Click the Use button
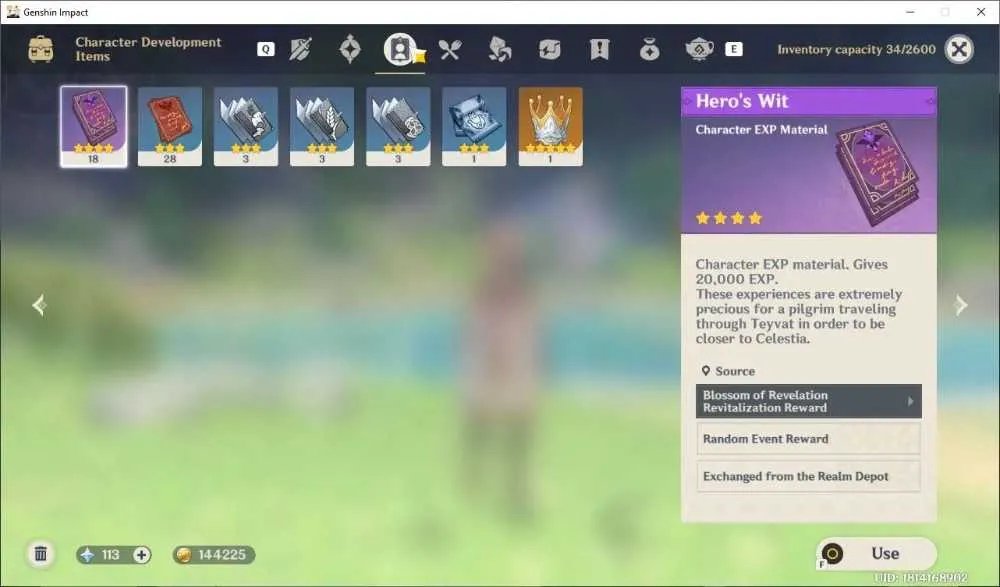Image resolution: width=1000 pixels, height=587 pixels. coord(876,553)
